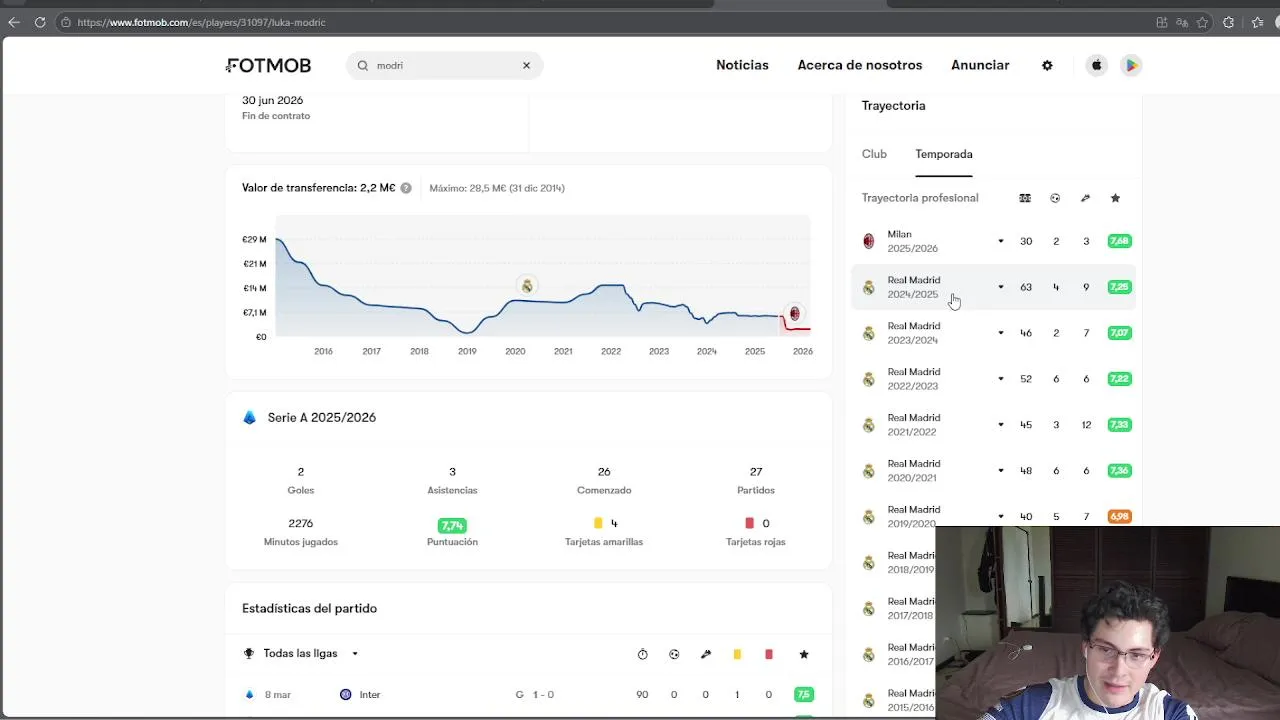
Task: Switch to the Temporada tab
Action: tap(944, 154)
